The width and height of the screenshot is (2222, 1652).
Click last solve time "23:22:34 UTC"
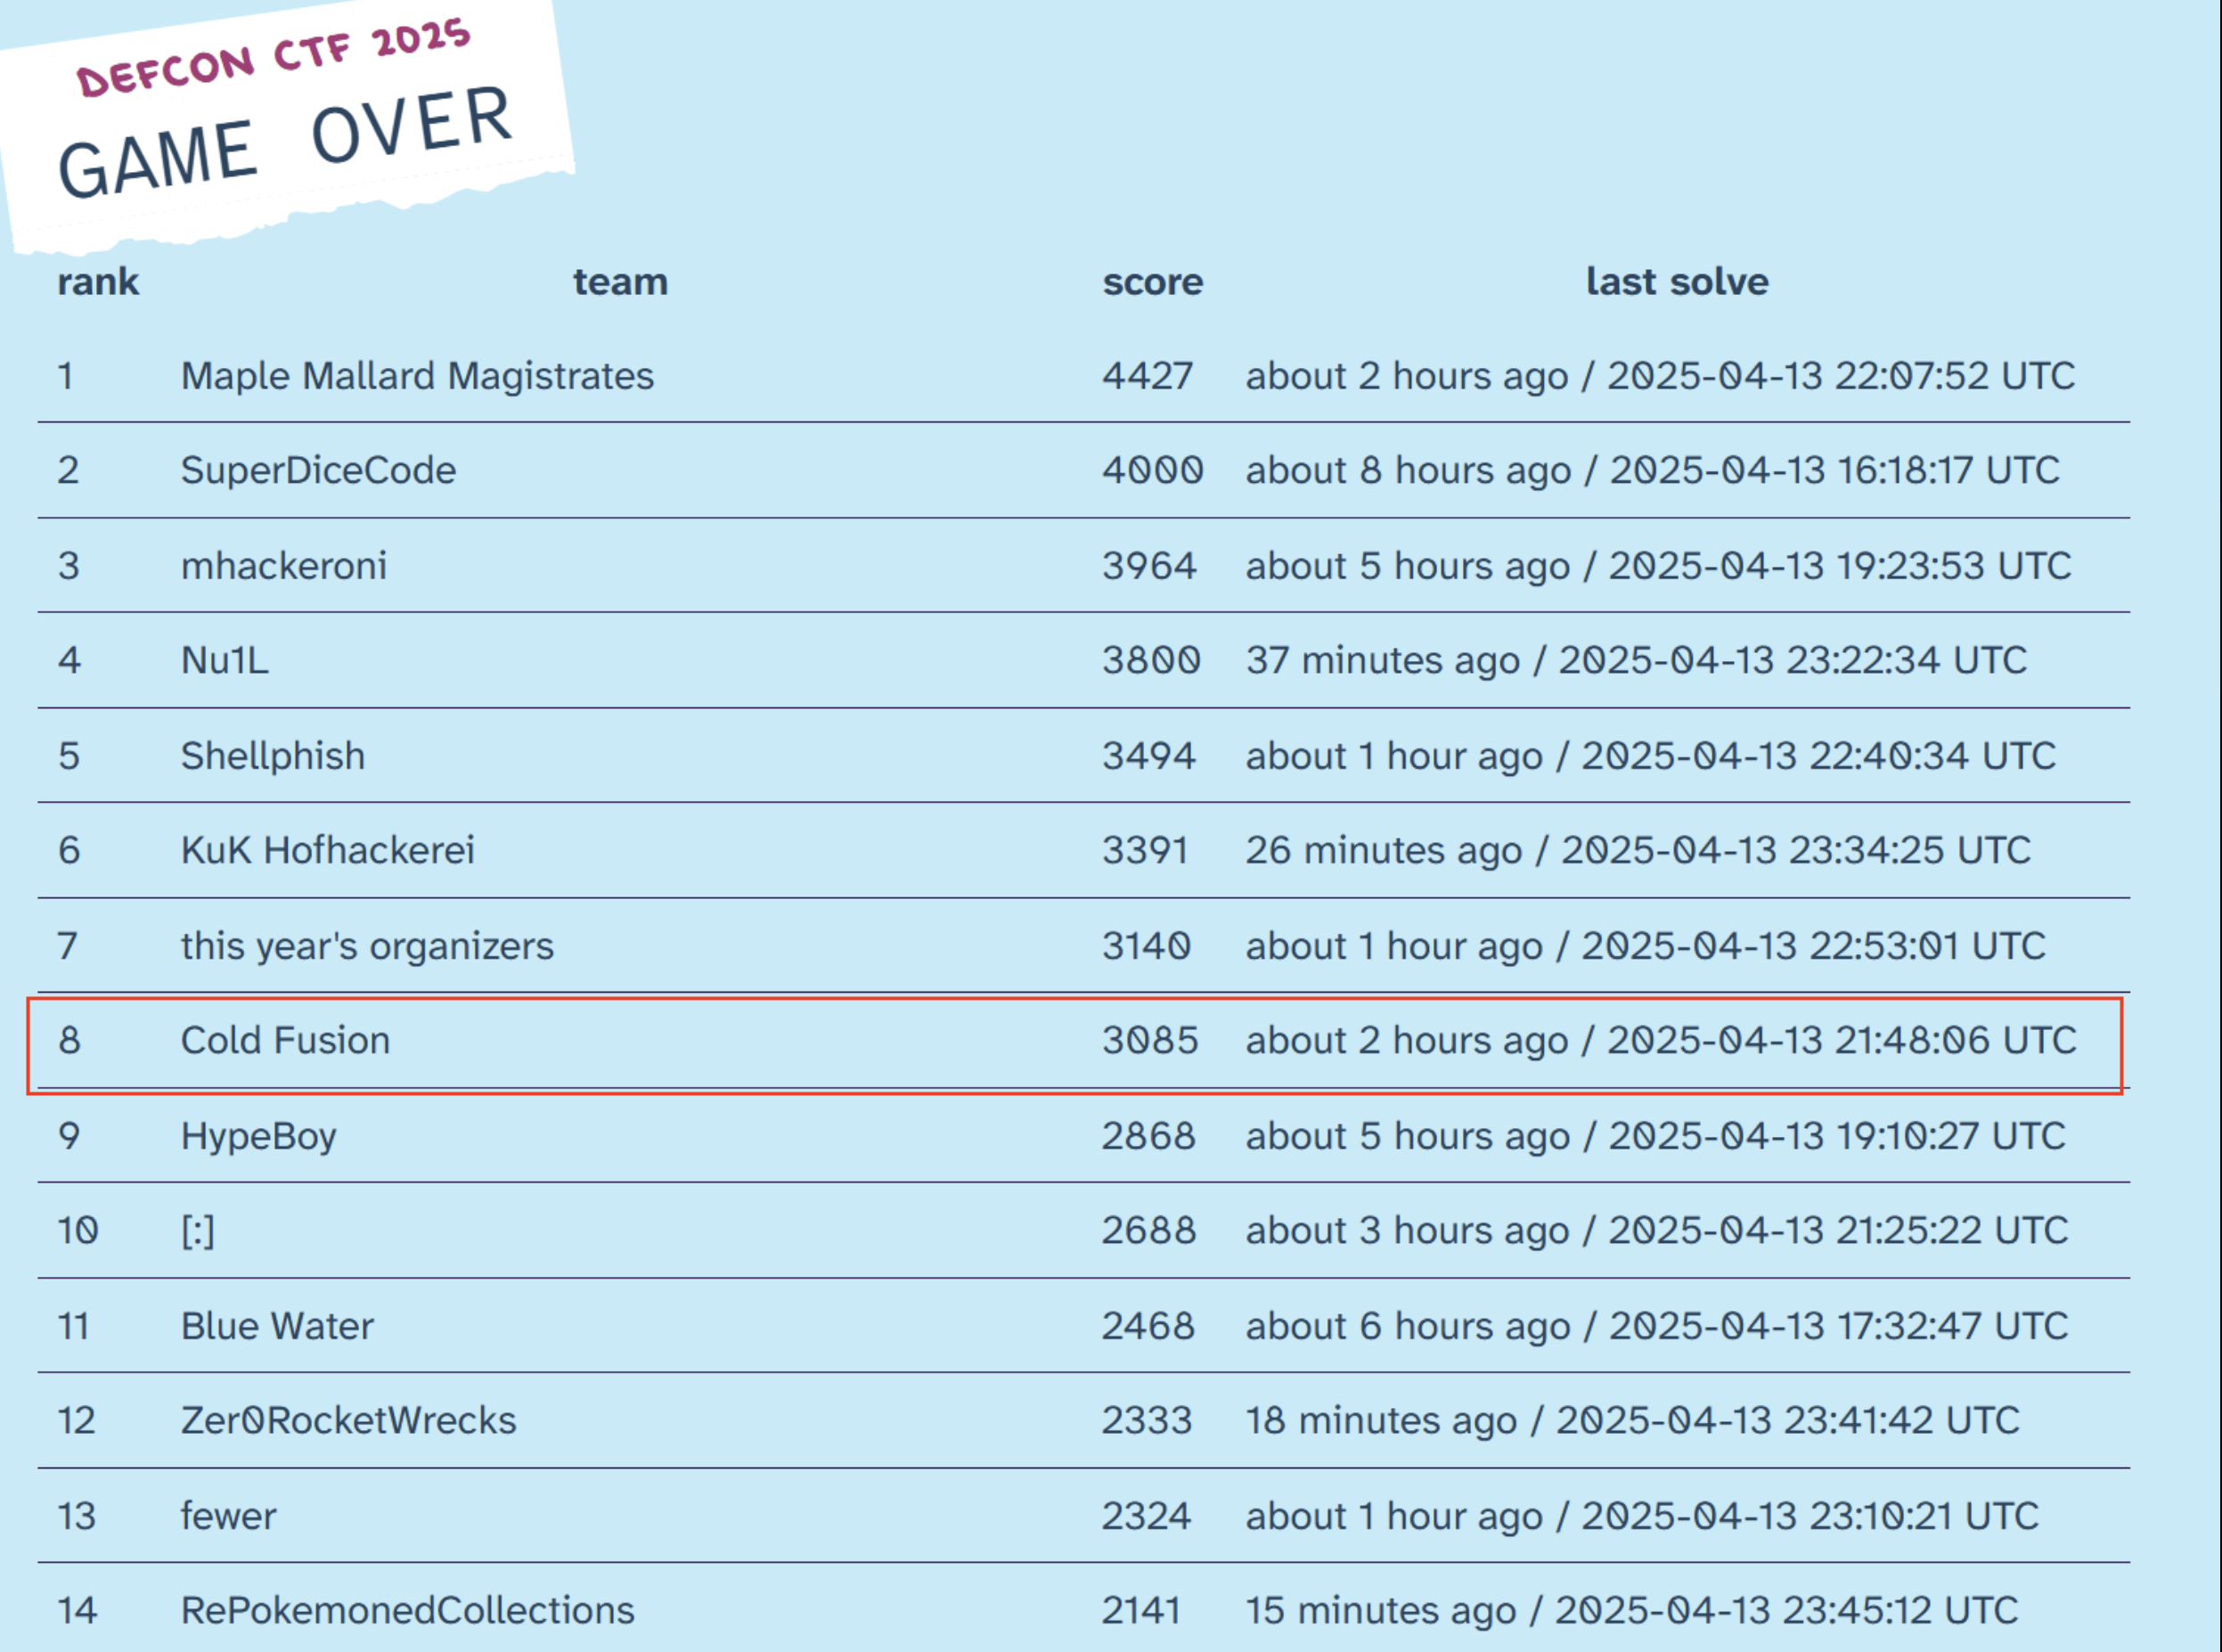point(1907,660)
